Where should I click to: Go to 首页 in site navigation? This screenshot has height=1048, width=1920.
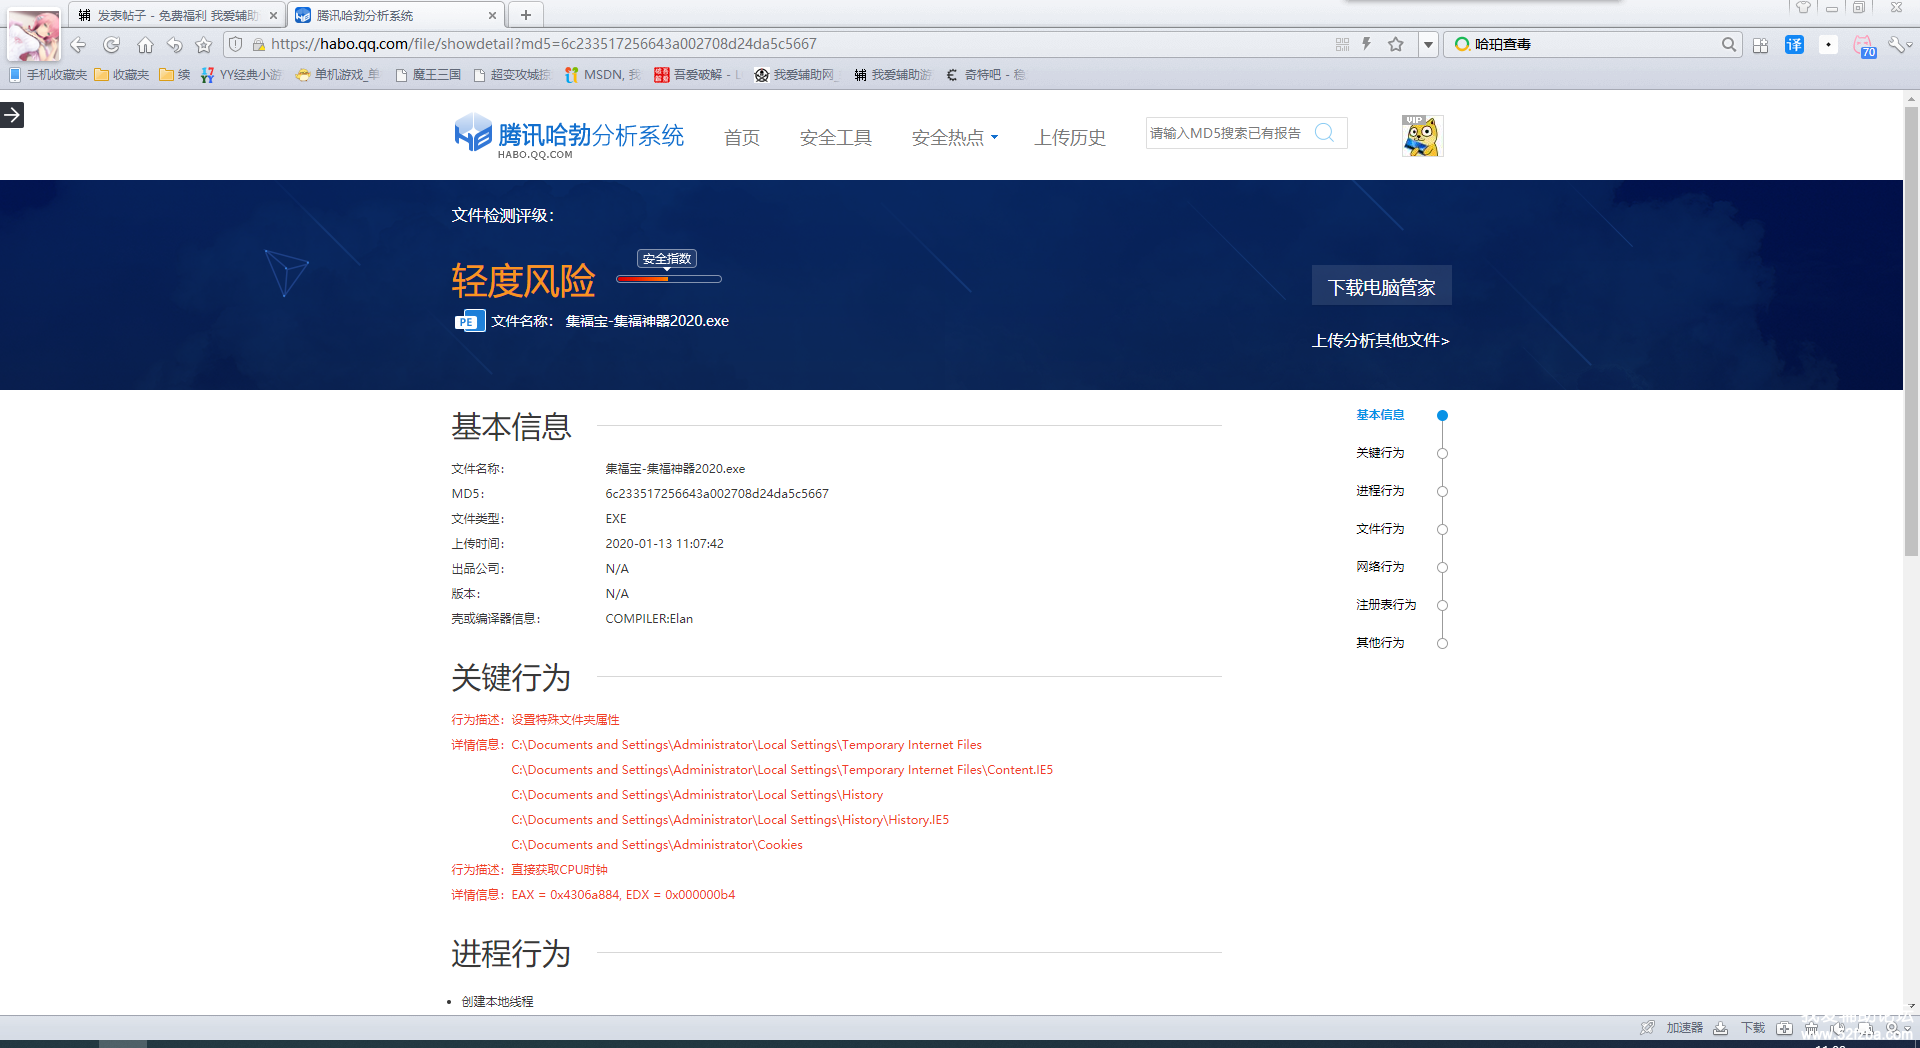click(742, 138)
